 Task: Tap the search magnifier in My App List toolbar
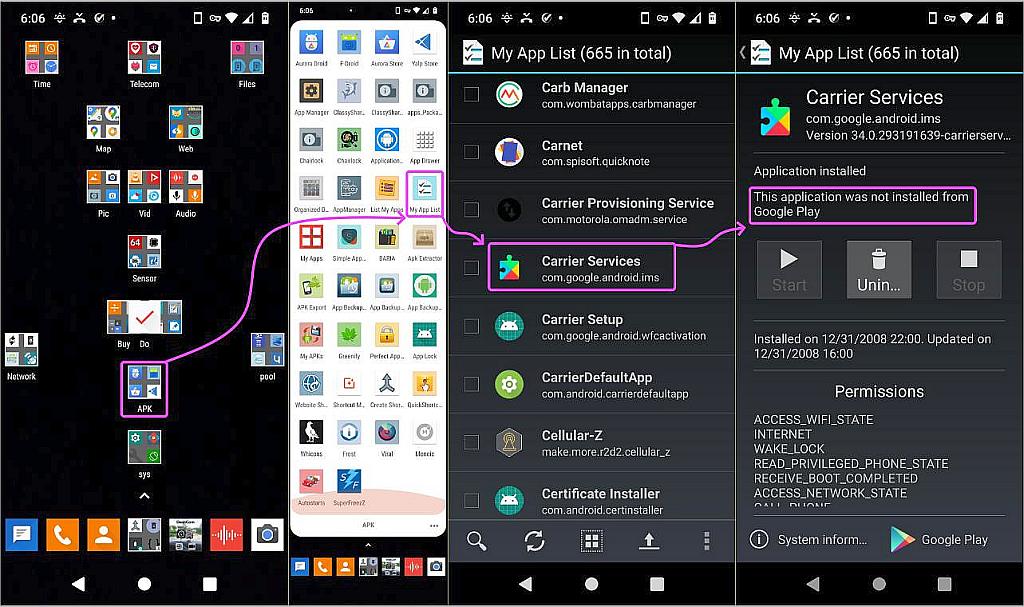click(477, 540)
